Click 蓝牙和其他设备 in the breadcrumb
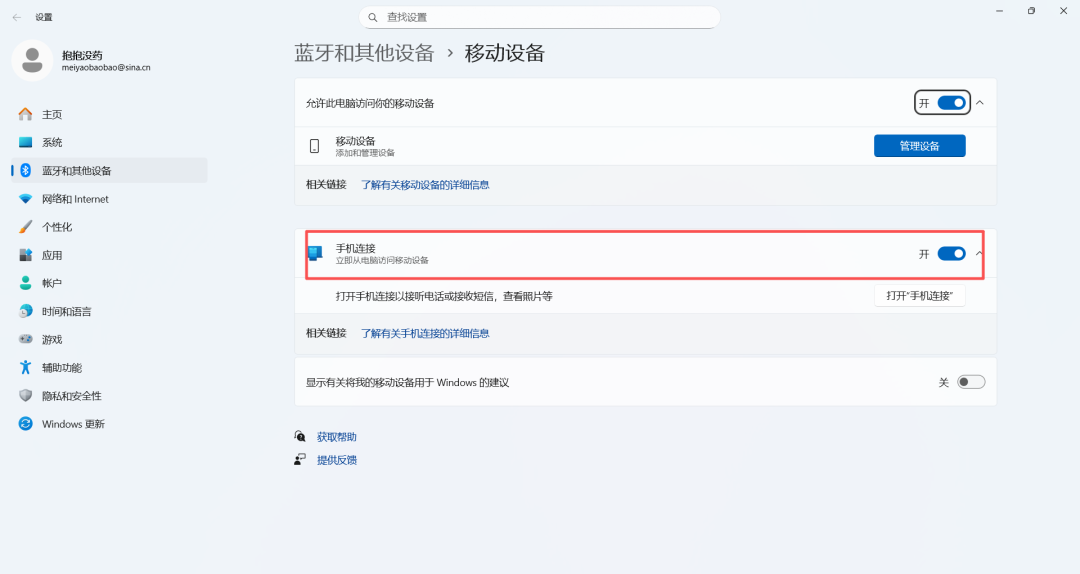Screen dimensions: 1080x574 (x=364, y=53)
